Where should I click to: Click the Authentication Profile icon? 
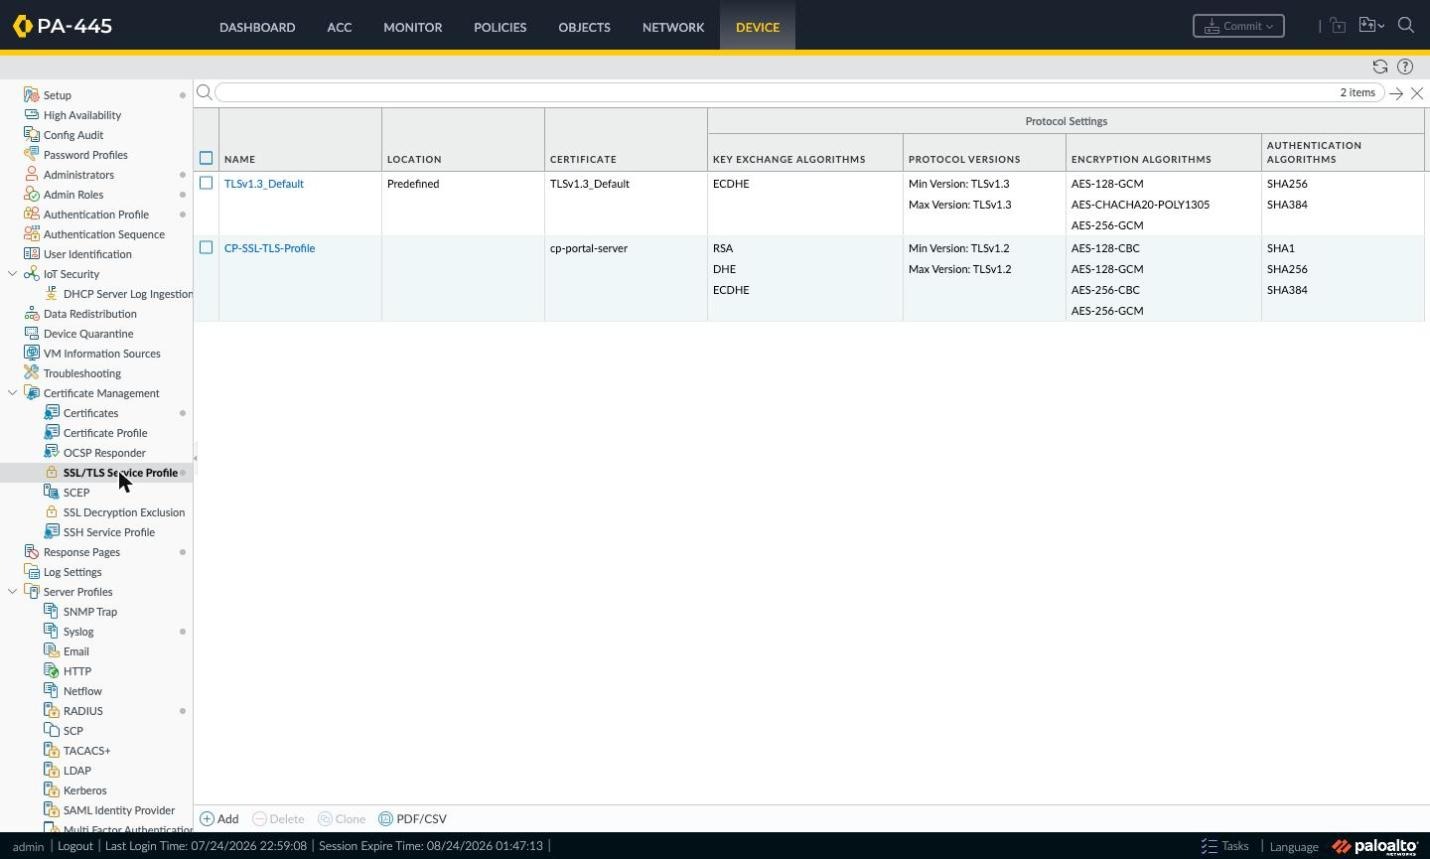tap(31, 214)
